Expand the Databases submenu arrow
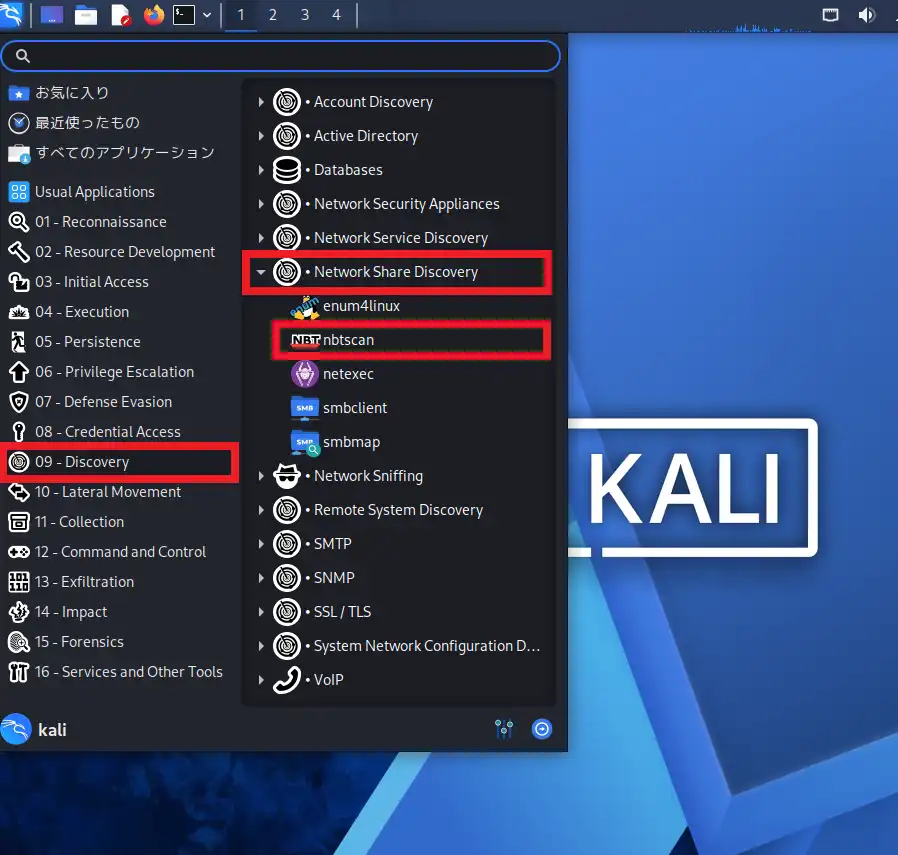898x855 pixels. pyautogui.click(x=261, y=170)
